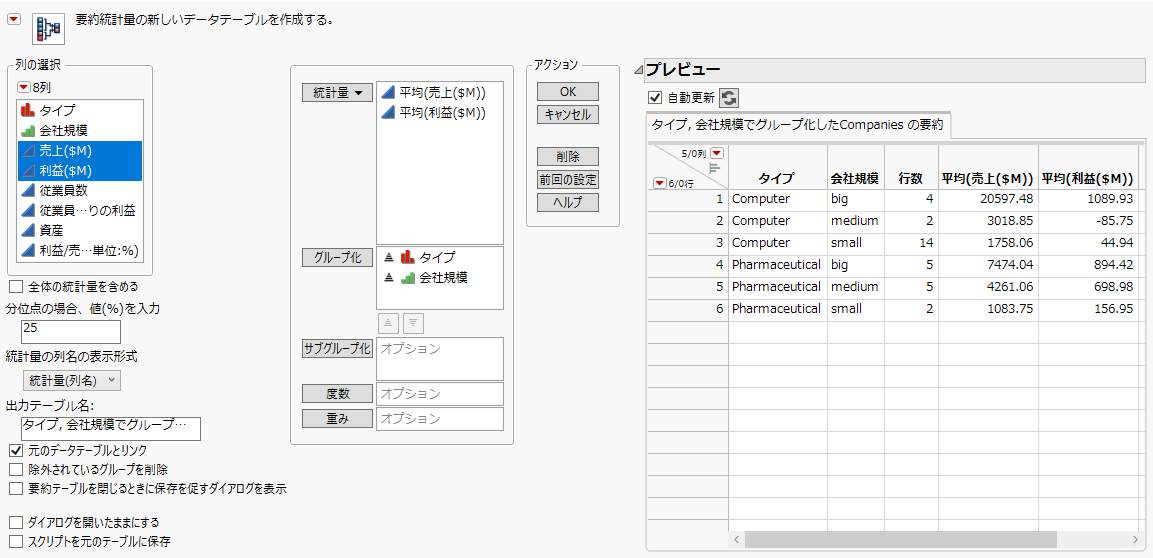The height and width of the screenshot is (558, 1153).
Task: Click the 前回の設定 button
Action: tap(568, 179)
